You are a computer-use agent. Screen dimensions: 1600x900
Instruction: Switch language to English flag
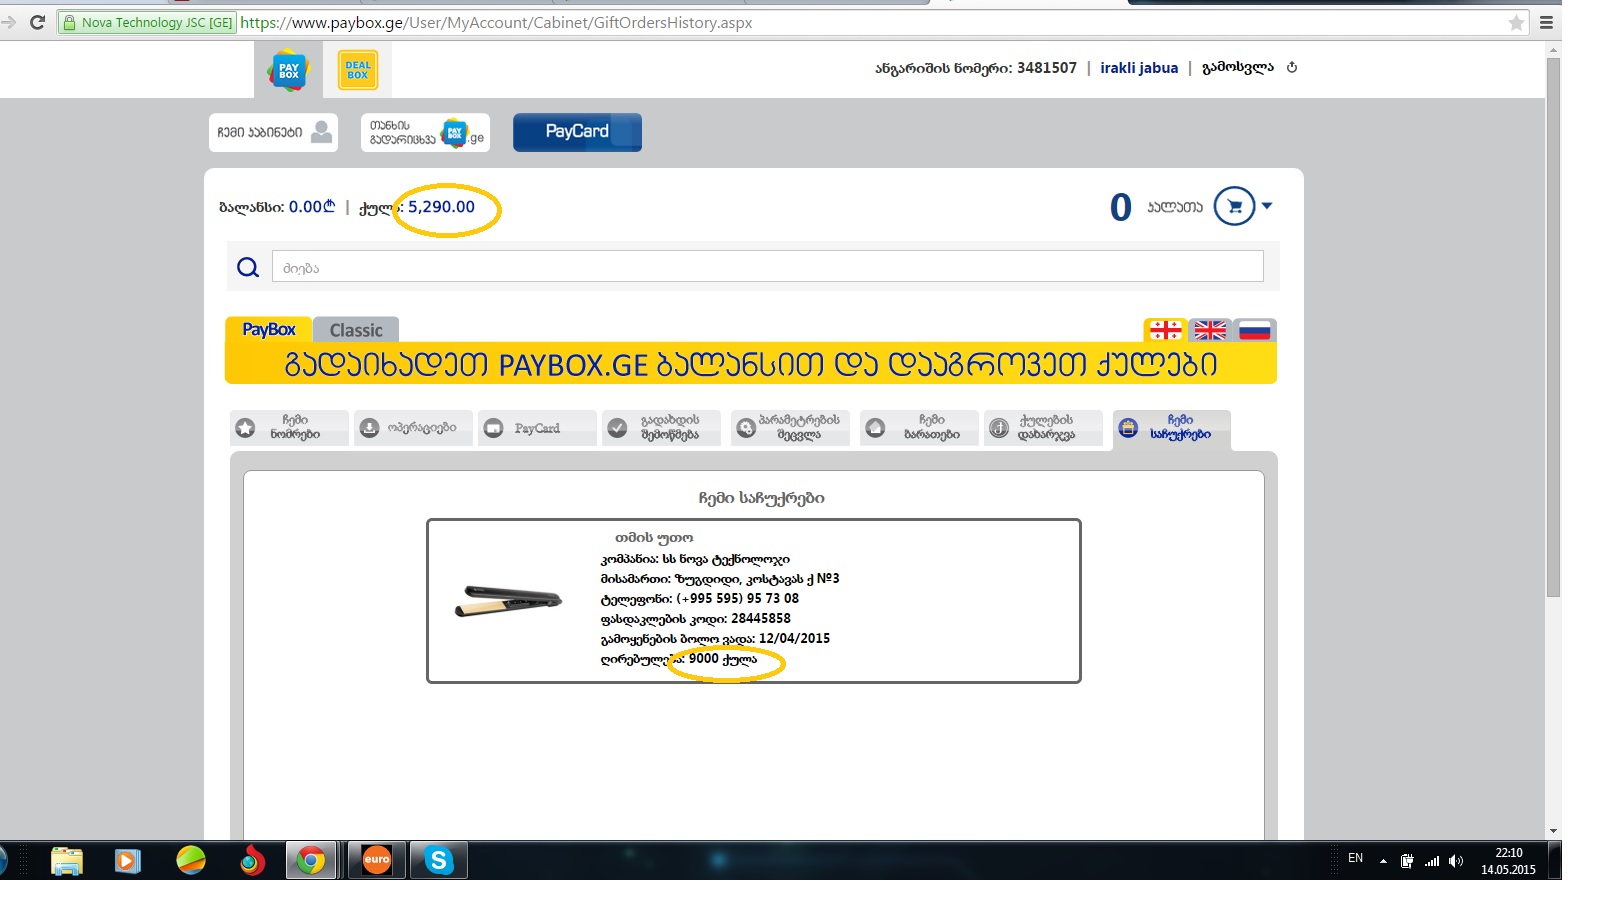[x=1210, y=330]
